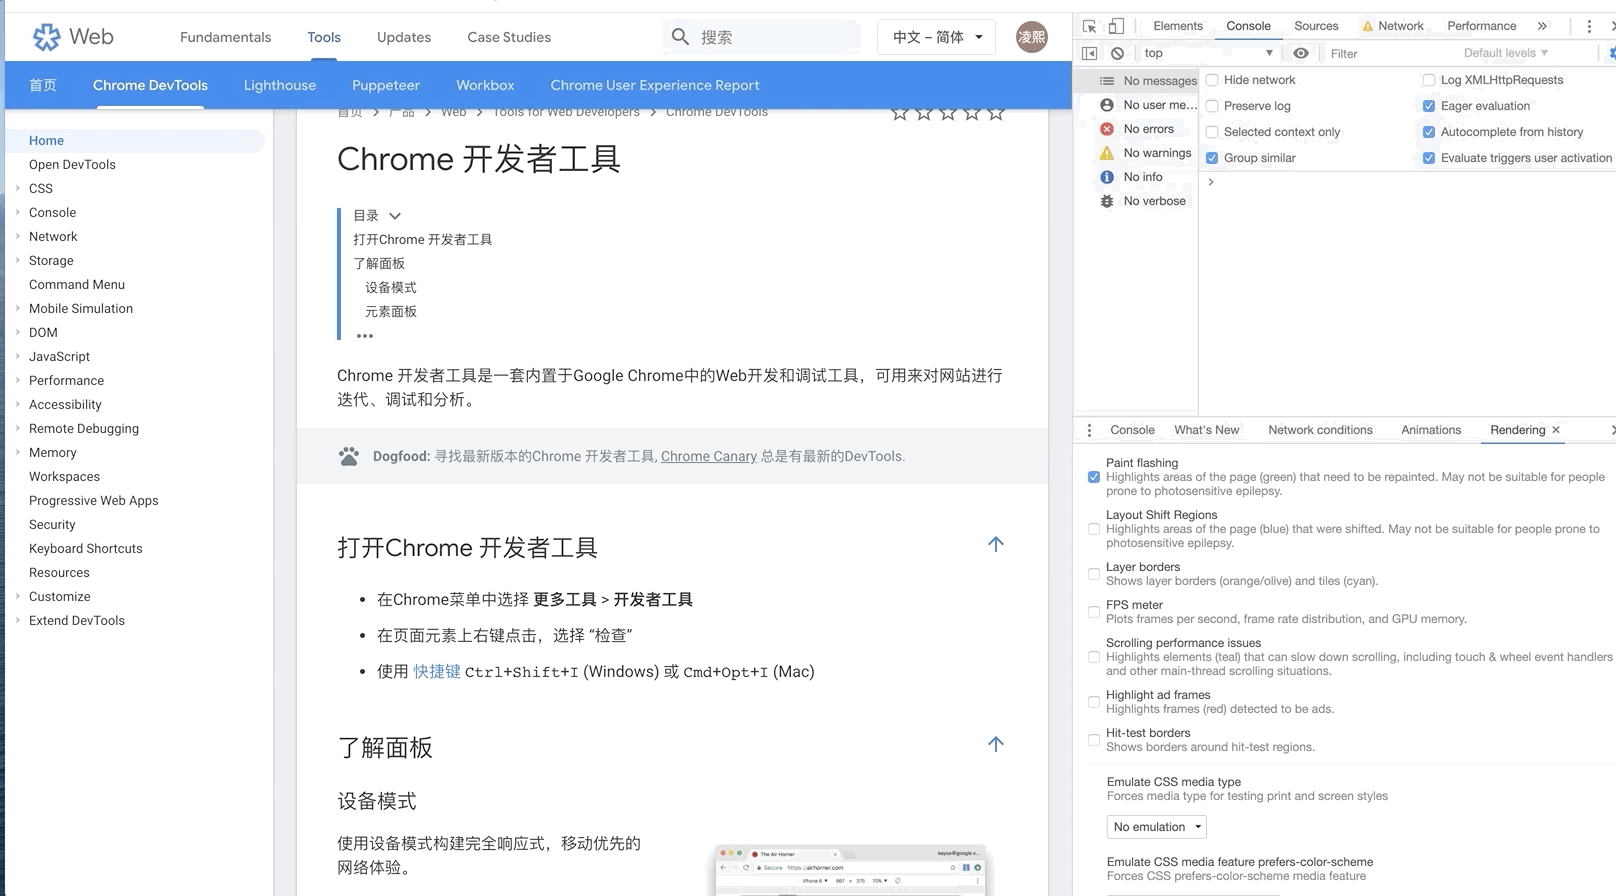Image resolution: width=1616 pixels, height=896 pixels.
Task: Toggle the console sidebar icon
Action: [1090, 53]
